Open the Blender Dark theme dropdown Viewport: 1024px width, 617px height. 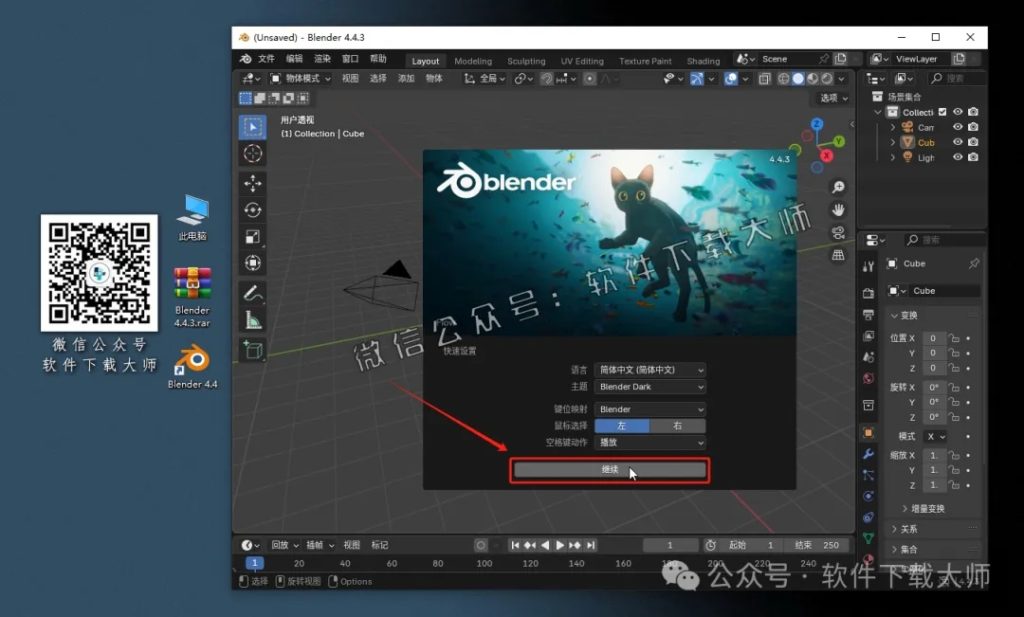coord(650,388)
